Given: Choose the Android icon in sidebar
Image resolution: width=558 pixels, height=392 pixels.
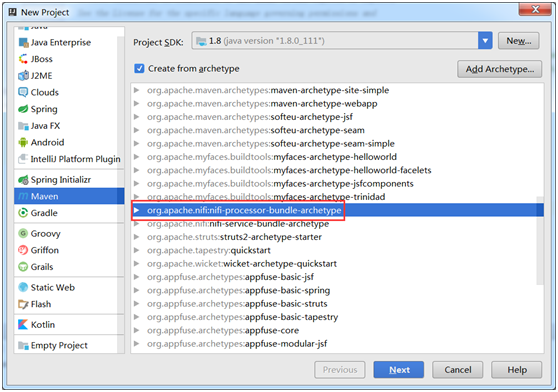Looking at the screenshot, I should (23, 142).
